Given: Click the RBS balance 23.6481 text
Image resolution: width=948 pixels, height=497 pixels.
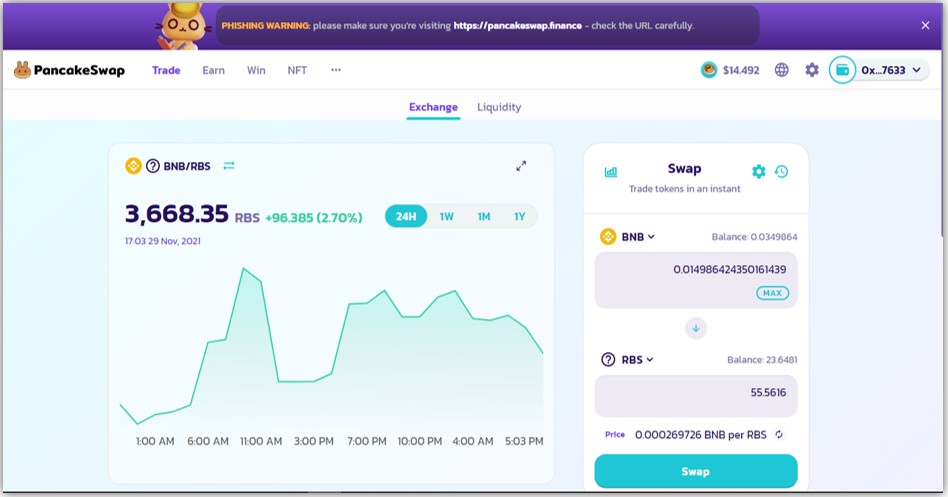Looking at the screenshot, I should click(x=762, y=360).
